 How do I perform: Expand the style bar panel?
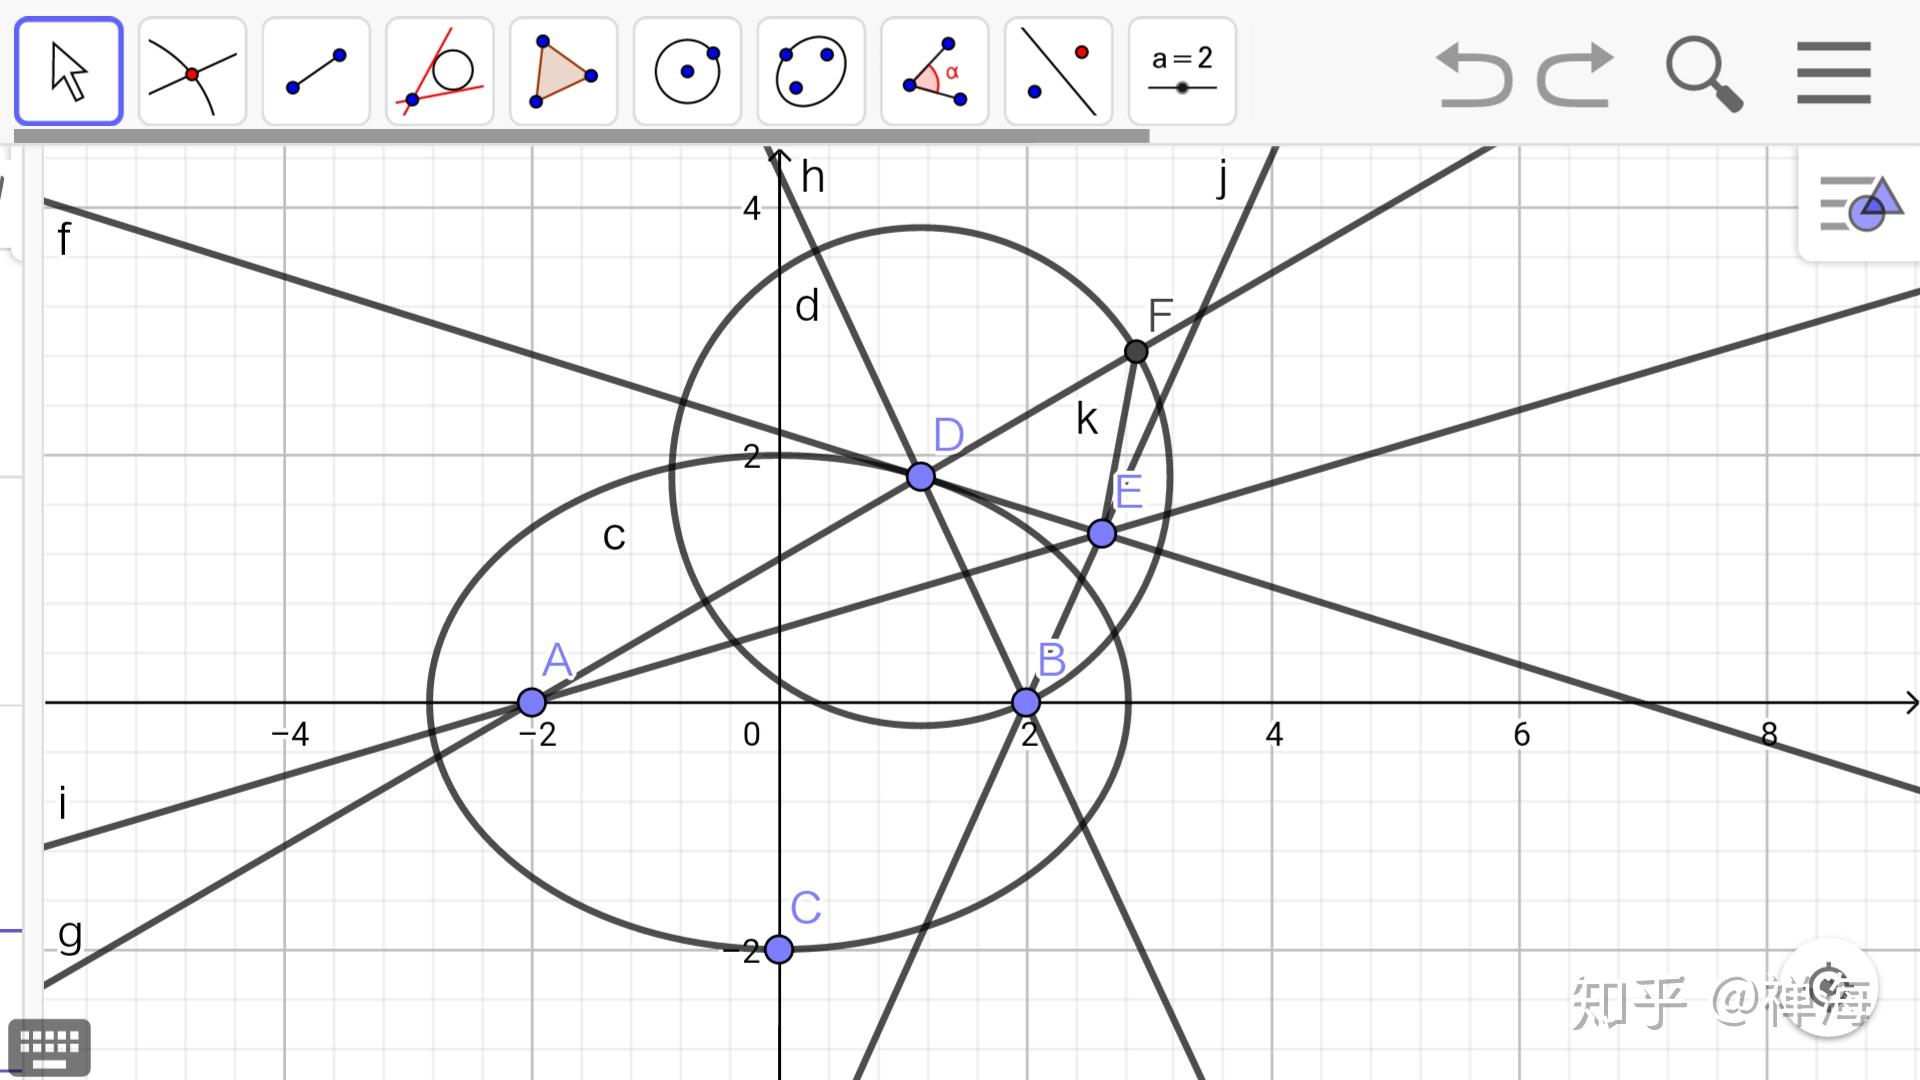click(x=1859, y=204)
